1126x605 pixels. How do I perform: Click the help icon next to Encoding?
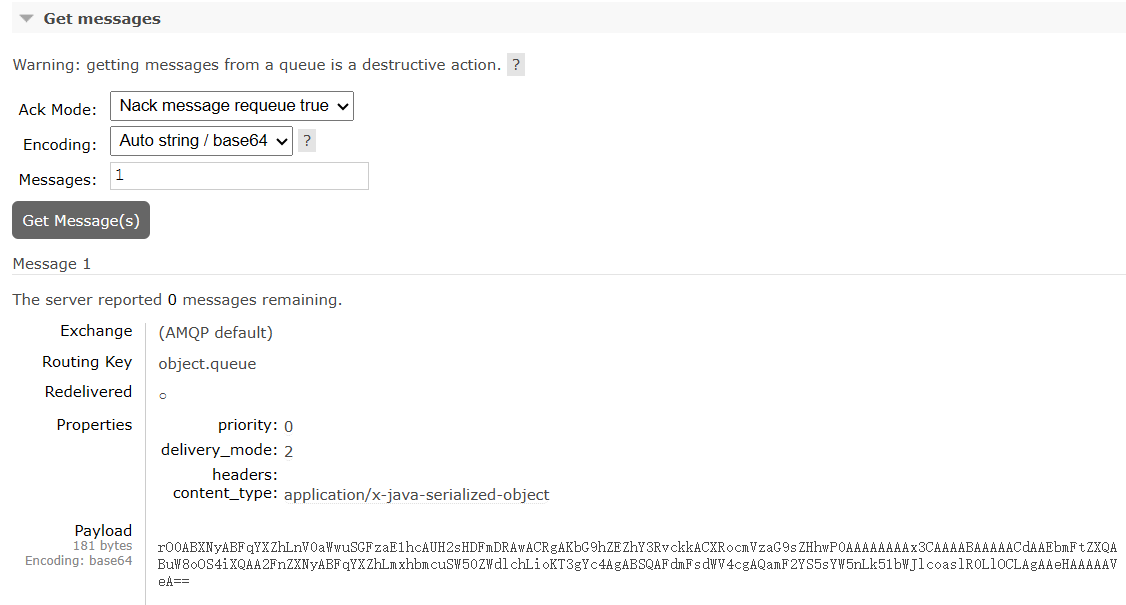coord(307,141)
